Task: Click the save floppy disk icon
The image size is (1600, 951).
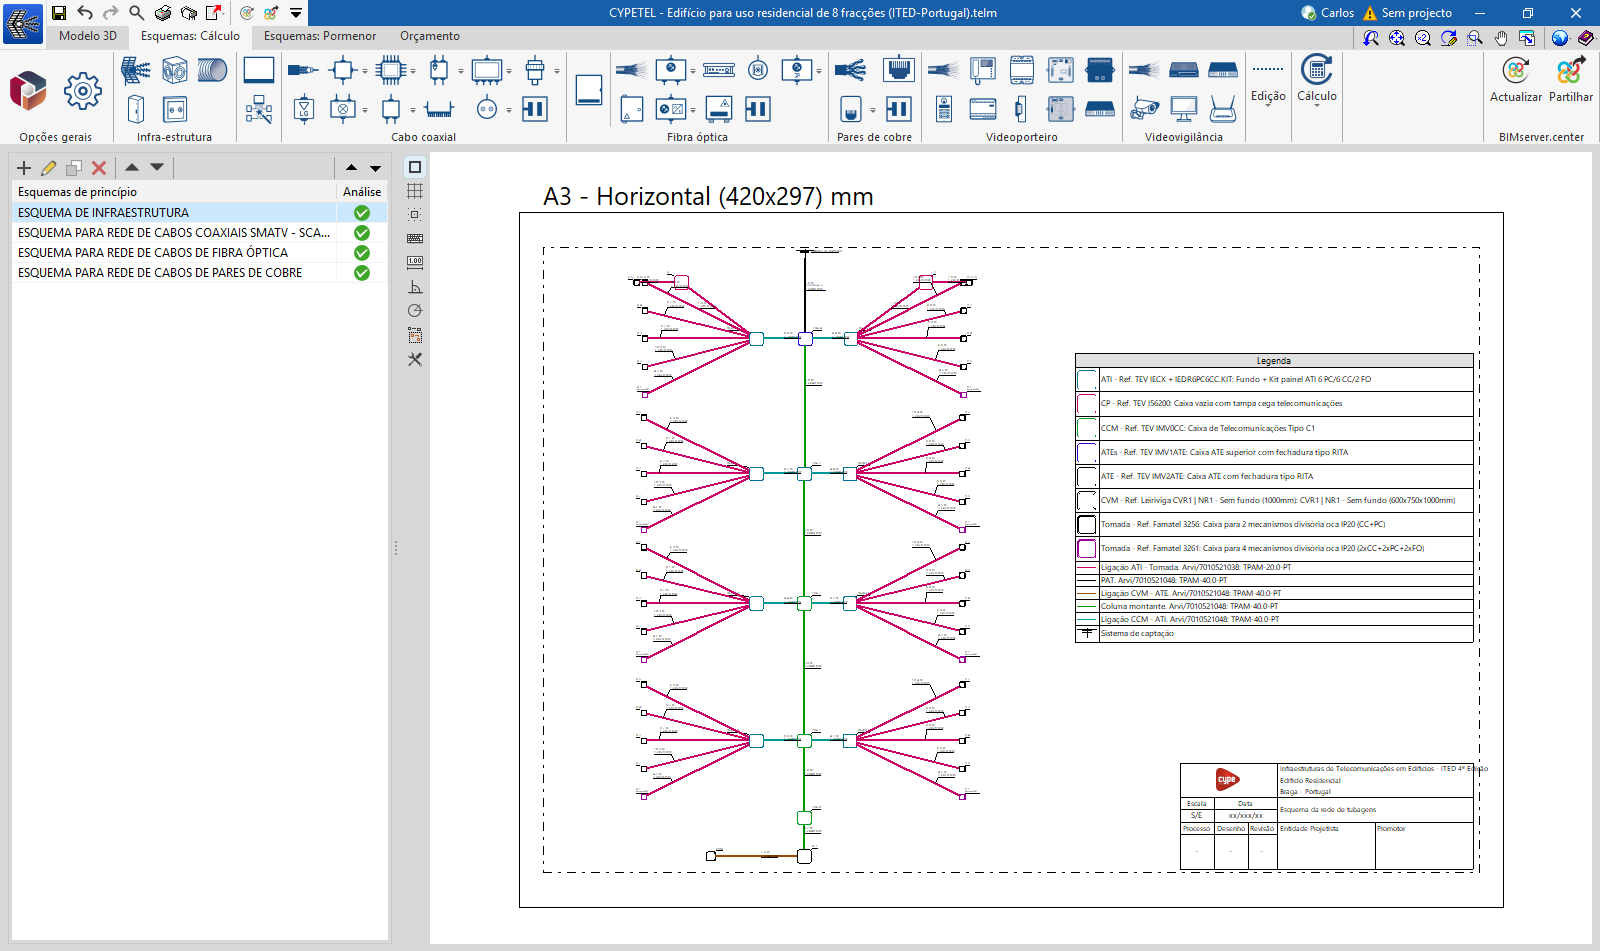Action: point(59,13)
